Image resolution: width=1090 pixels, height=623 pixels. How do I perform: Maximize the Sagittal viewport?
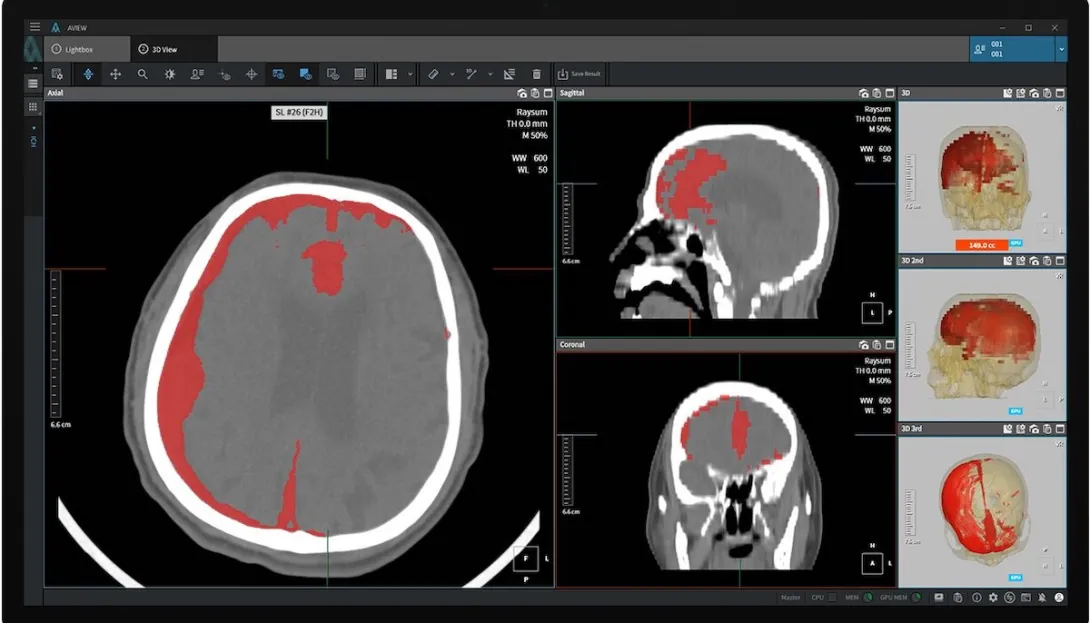890,92
